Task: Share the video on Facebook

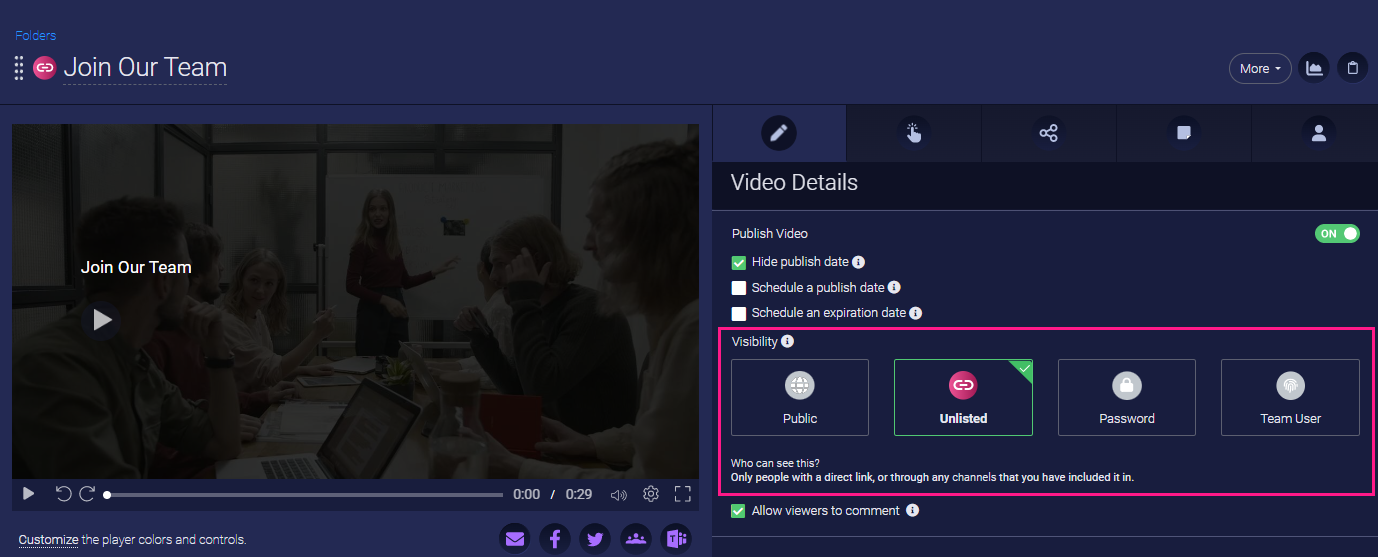Action: pos(555,539)
